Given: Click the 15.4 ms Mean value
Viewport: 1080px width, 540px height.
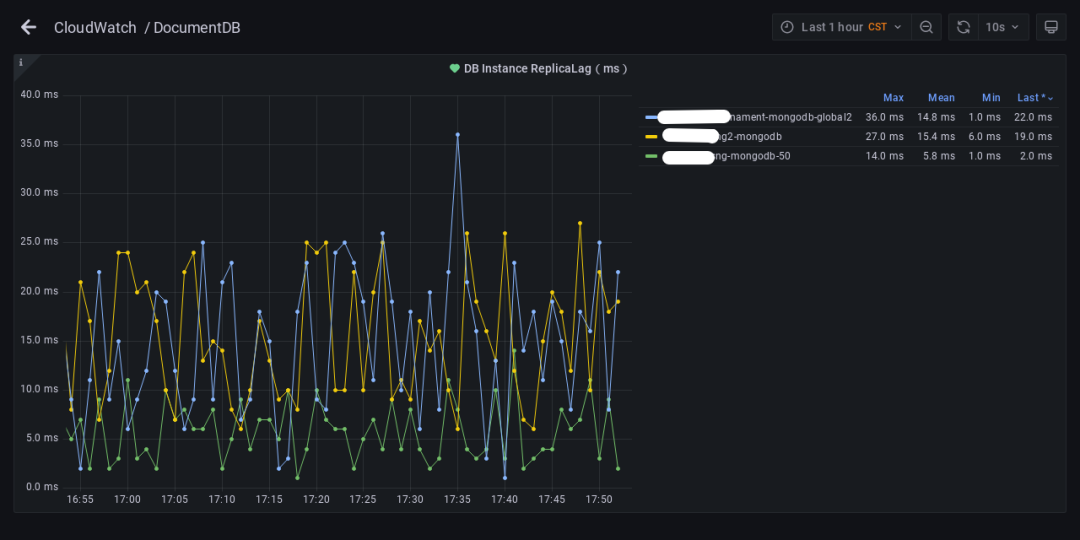Looking at the screenshot, I should 936,136.
